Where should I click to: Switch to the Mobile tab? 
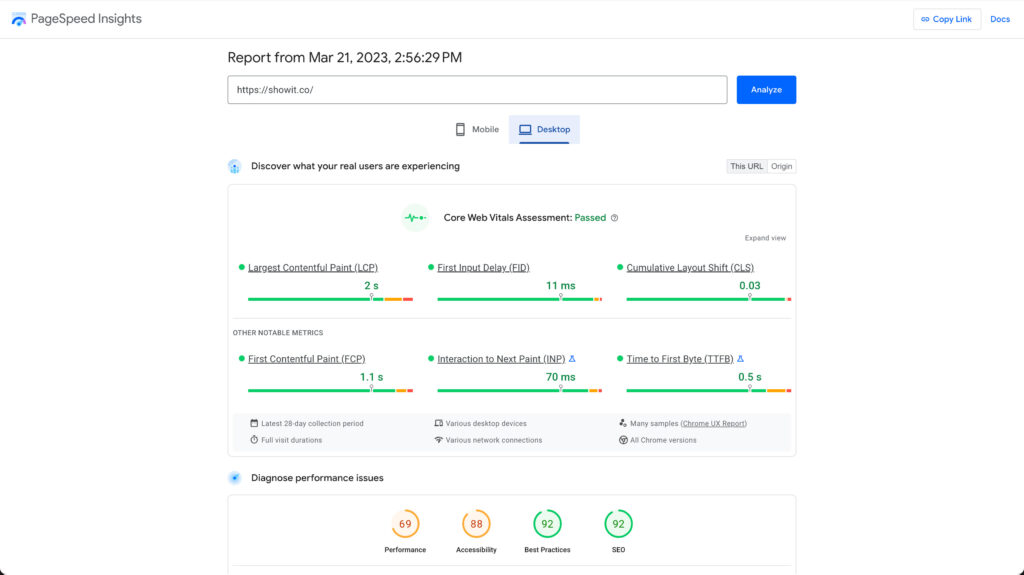click(477, 130)
